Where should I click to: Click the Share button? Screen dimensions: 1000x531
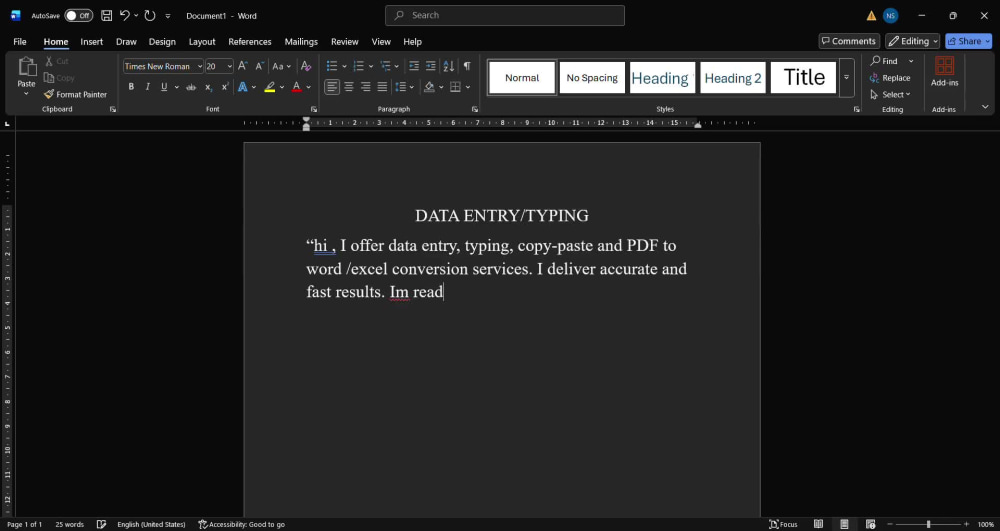pyautogui.click(x=968, y=41)
